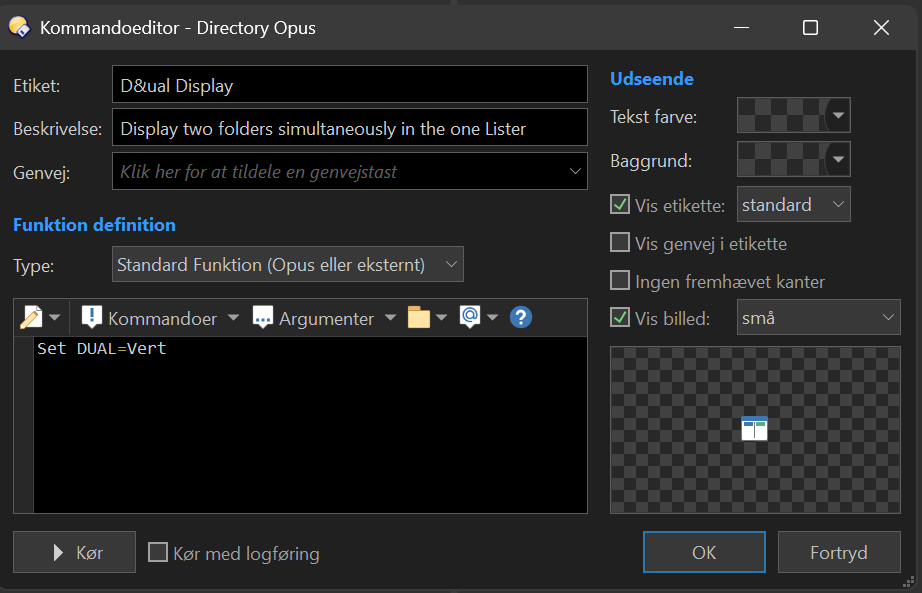
Task: Open the Type function dropdown
Action: [x=288, y=265]
